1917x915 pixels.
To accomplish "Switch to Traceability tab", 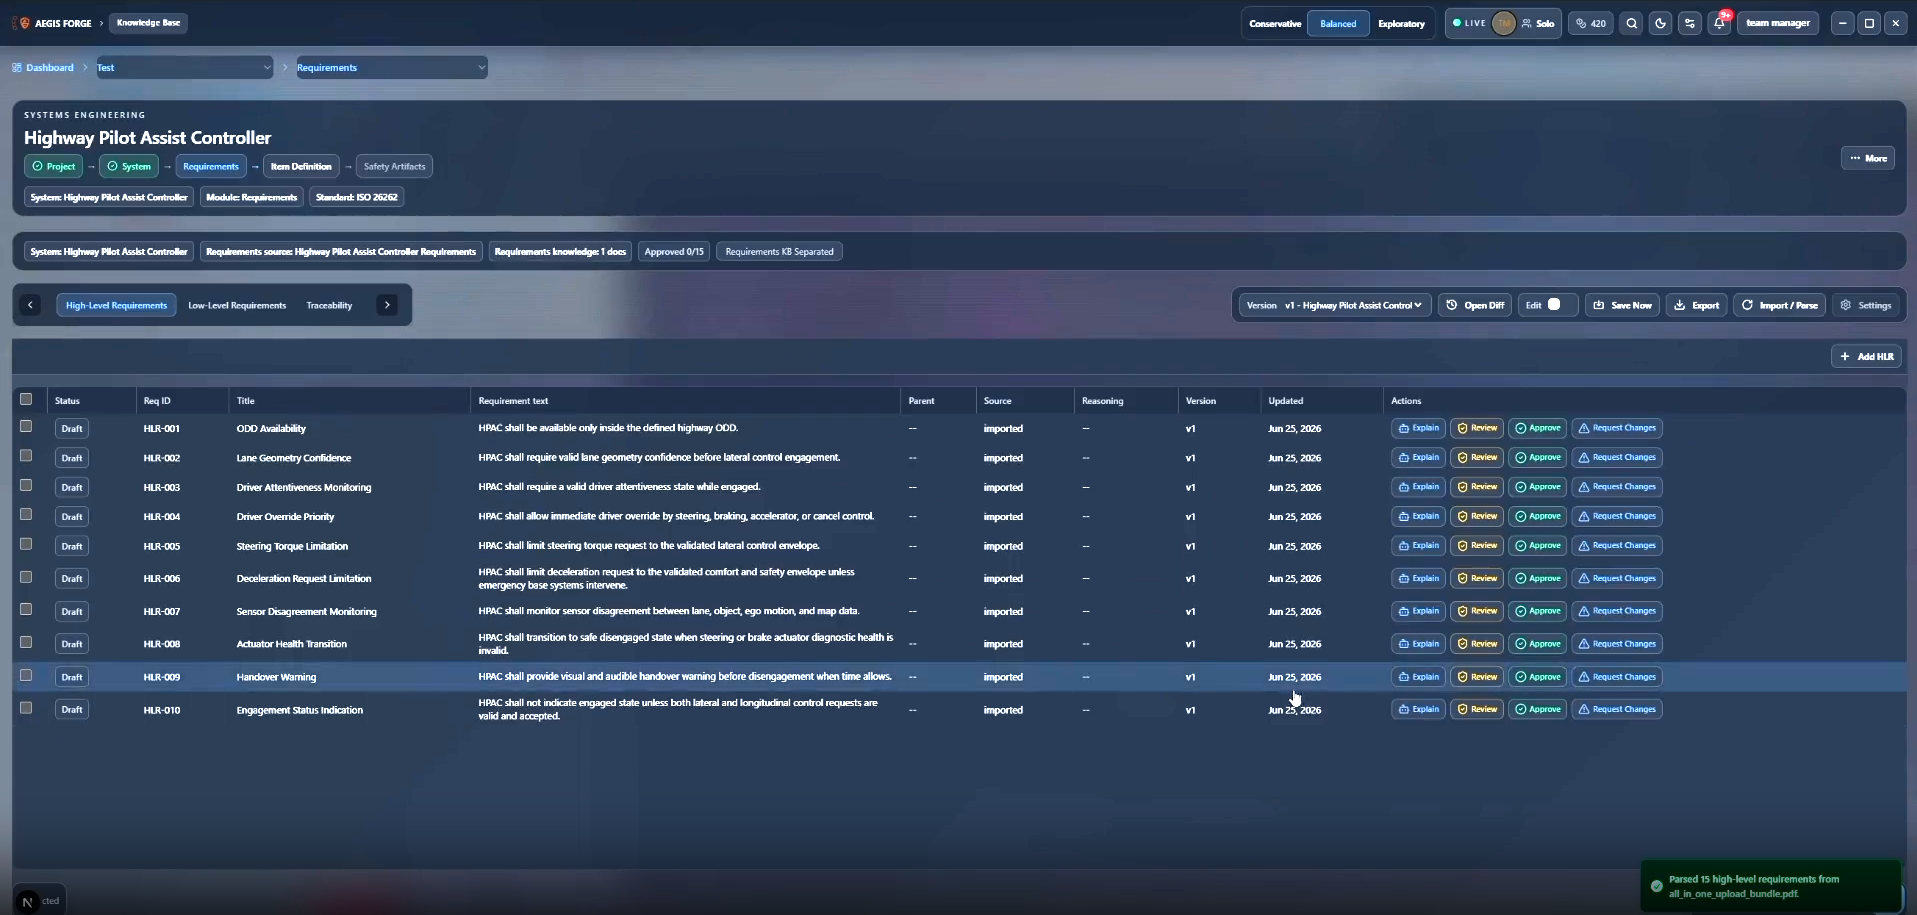I will 329,305.
